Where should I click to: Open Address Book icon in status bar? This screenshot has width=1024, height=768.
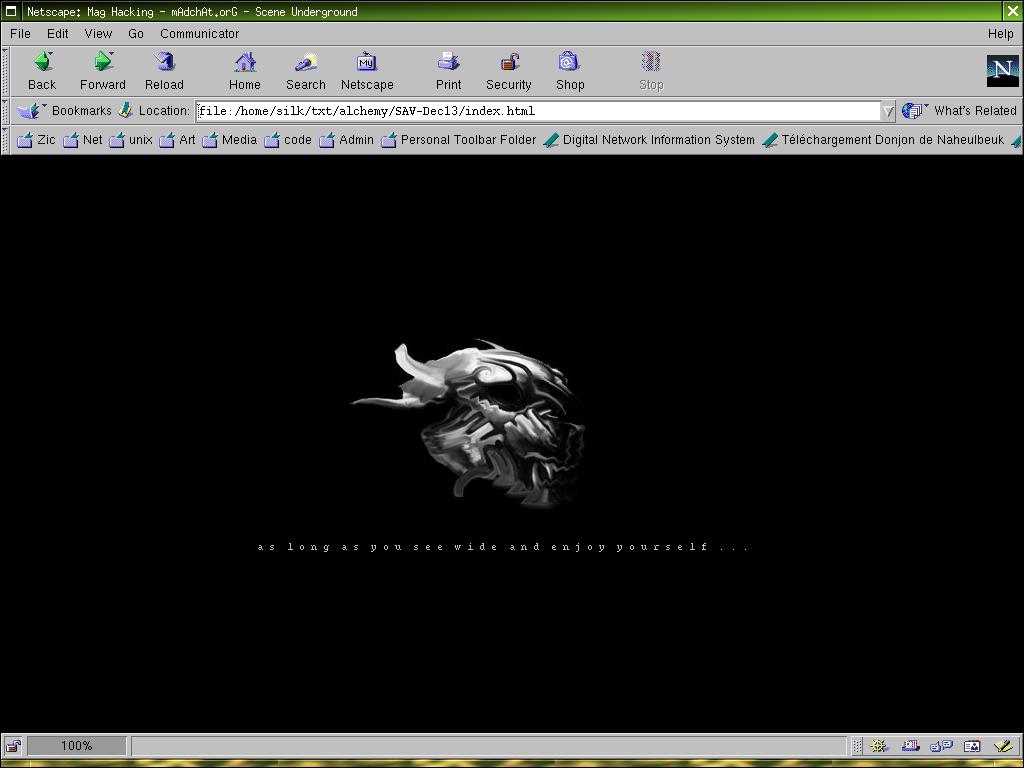coord(971,746)
